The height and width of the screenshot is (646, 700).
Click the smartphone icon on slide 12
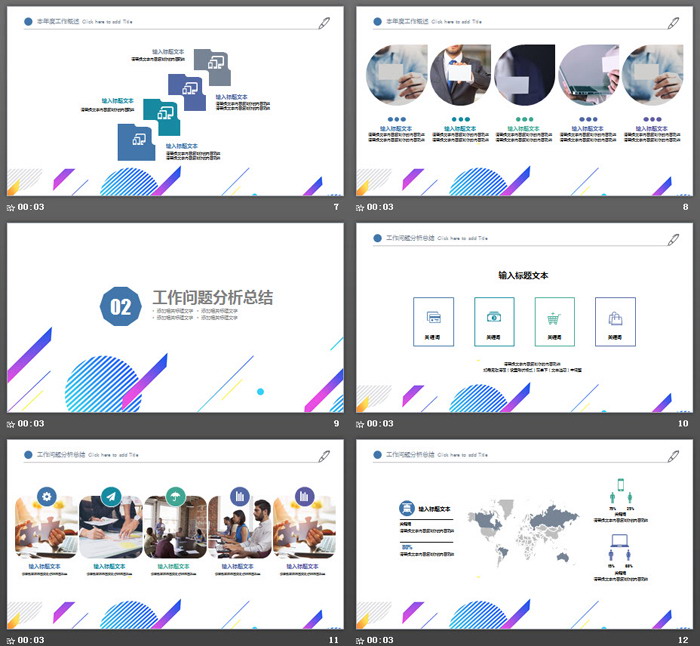coord(619,487)
